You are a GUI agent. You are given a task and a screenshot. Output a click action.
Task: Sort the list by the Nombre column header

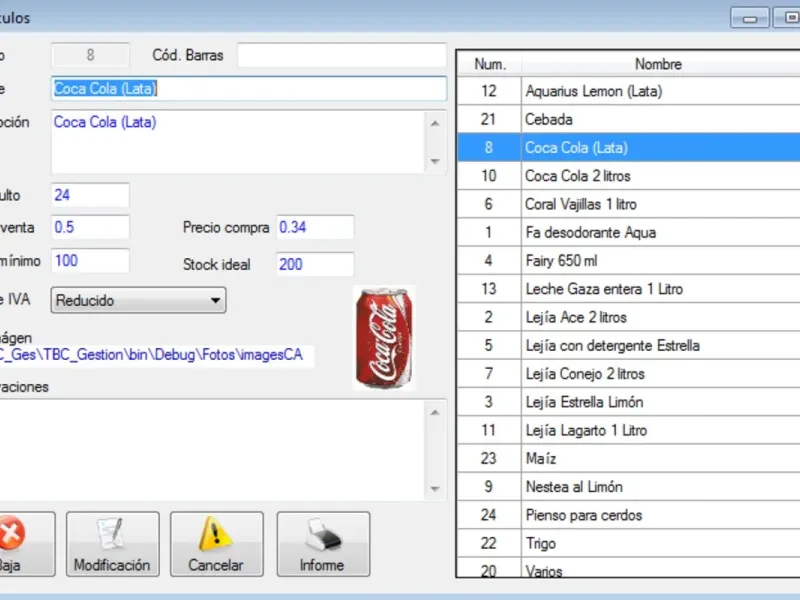pyautogui.click(x=661, y=64)
